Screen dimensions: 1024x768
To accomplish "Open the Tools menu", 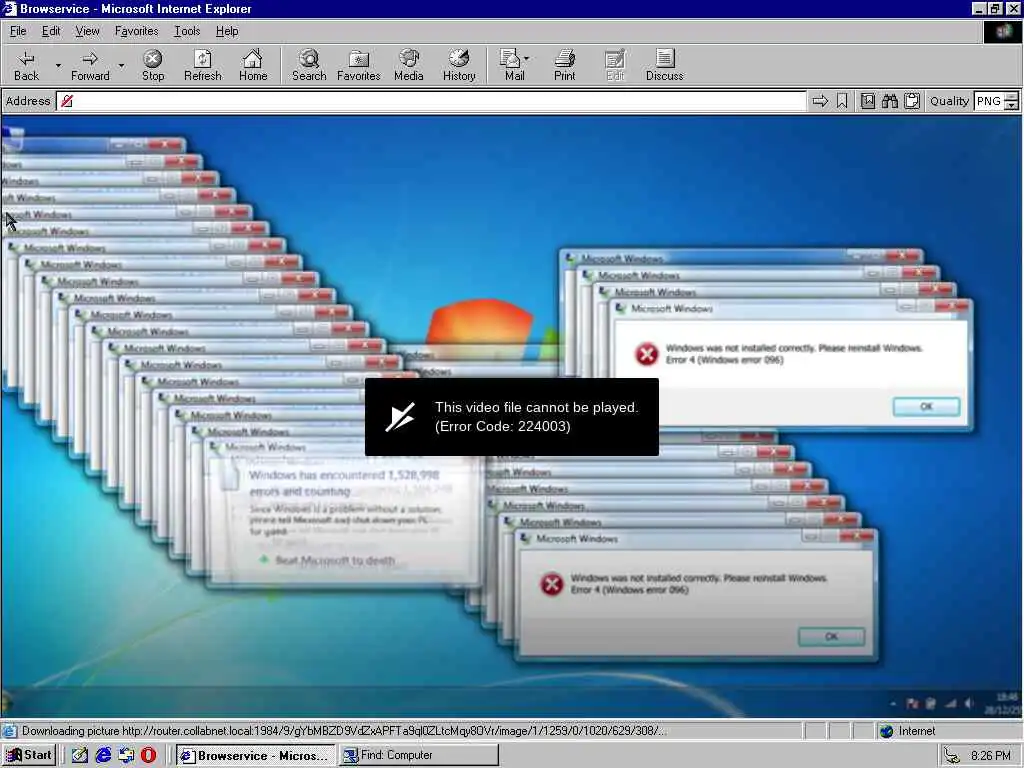I will pos(187,31).
